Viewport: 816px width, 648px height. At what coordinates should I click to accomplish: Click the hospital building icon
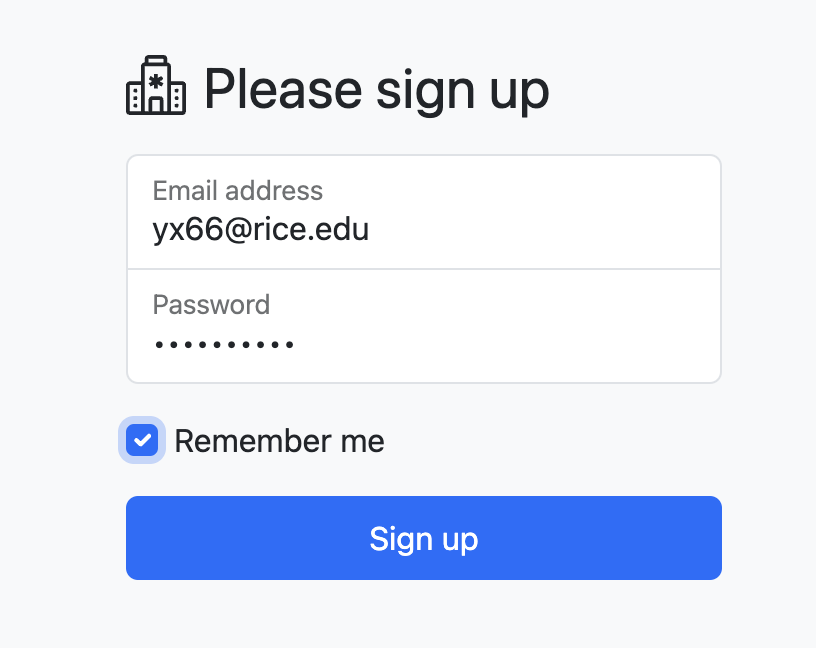click(x=156, y=87)
